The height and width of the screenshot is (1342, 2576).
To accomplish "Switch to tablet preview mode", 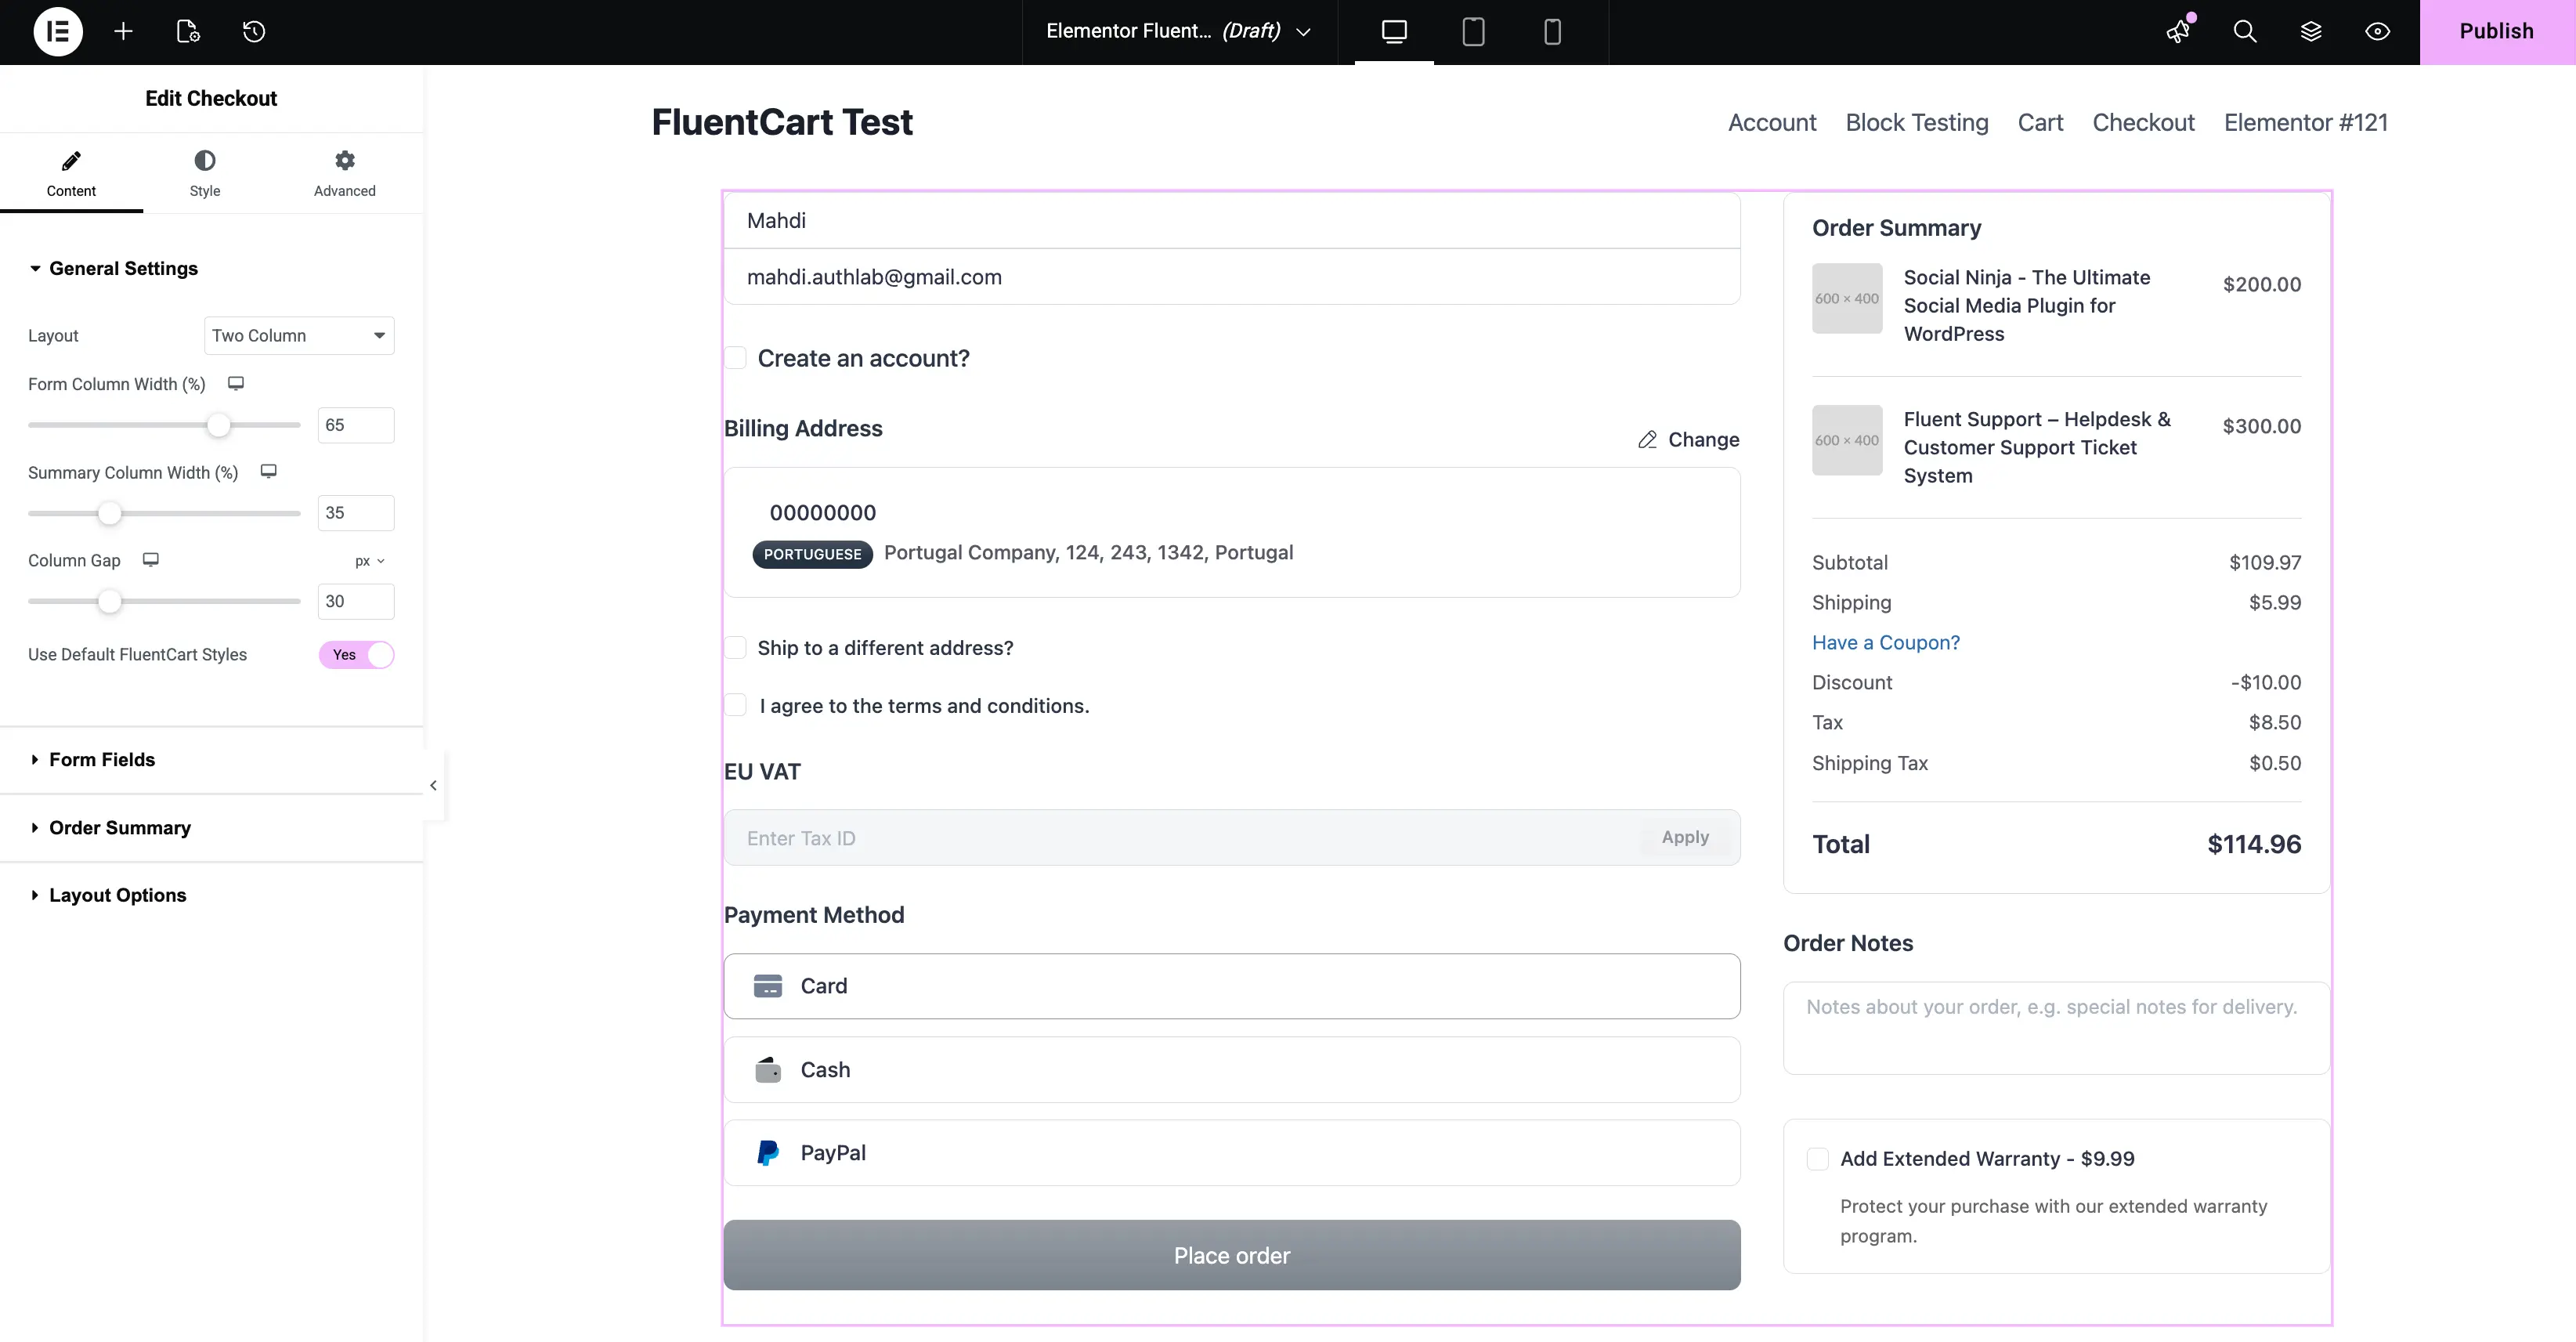I will click(x=1473, y=31).
